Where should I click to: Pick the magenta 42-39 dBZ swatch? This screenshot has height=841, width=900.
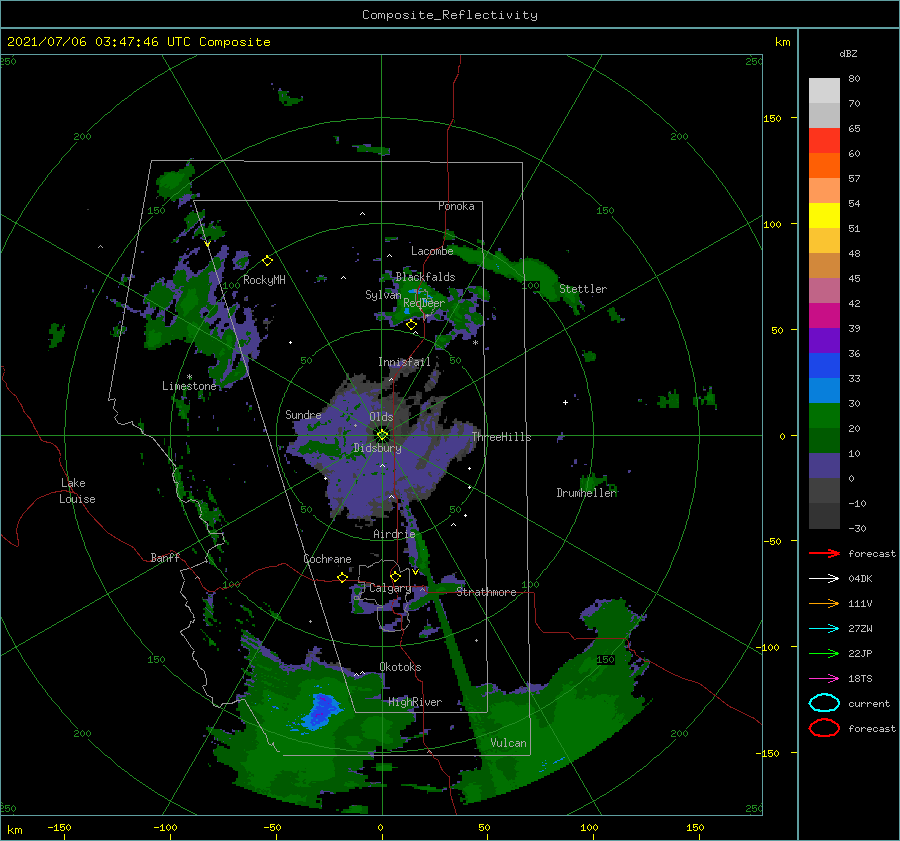[x=824, y=316]
